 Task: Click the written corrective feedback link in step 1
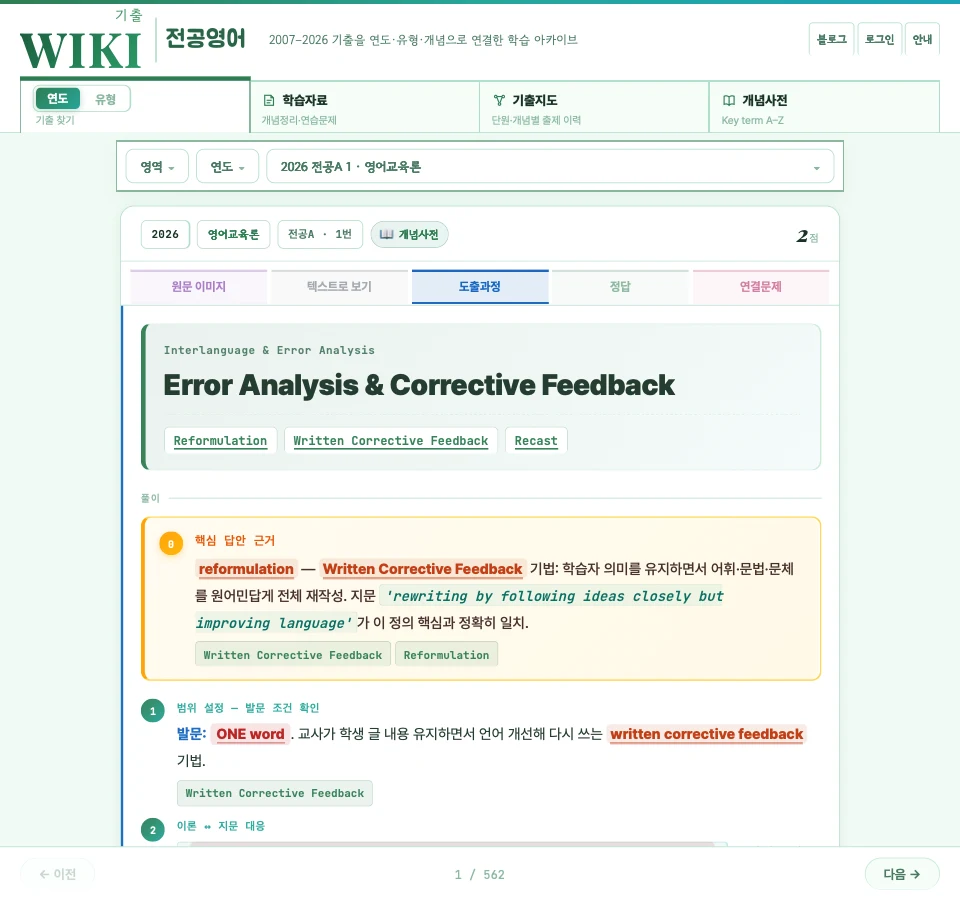click(707, 734)
